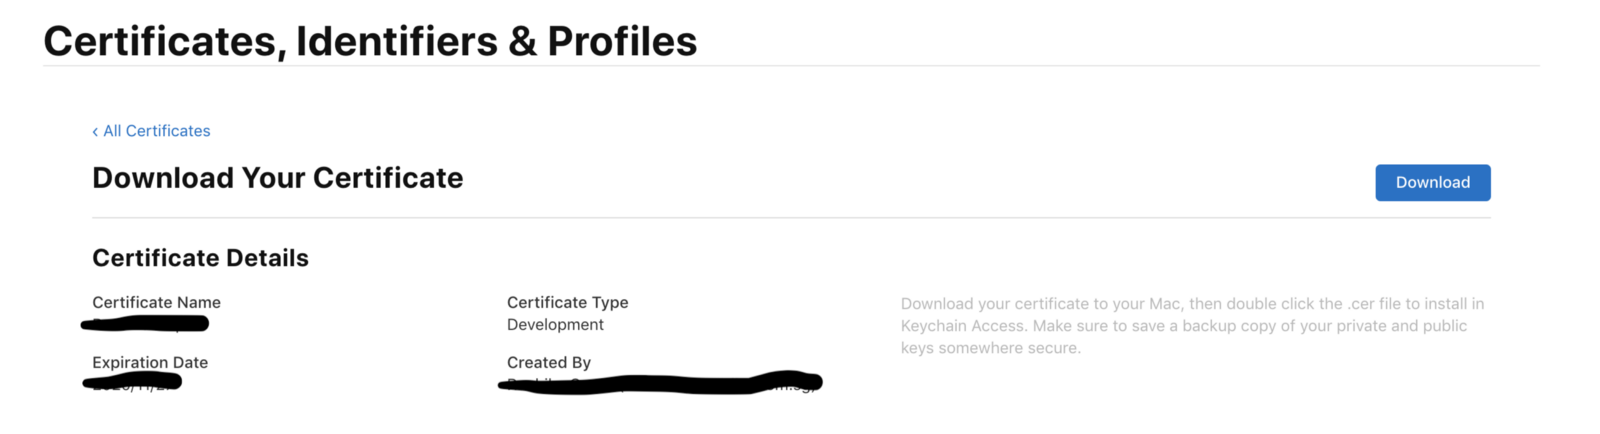Click the divider line below Download Your Certificate
The image size is (1600, 434).
(x=790, y=217)
